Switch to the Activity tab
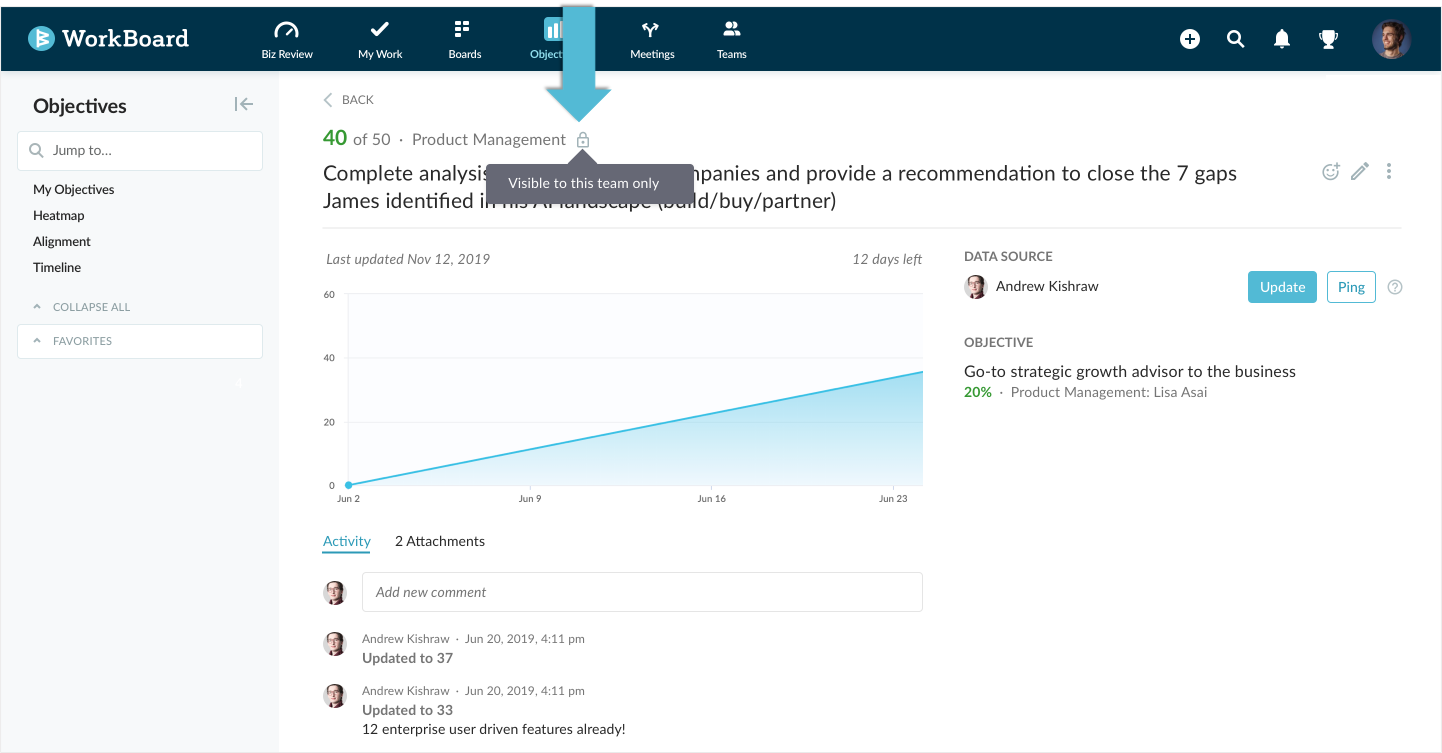1442x753 pixels. point(347,541)
